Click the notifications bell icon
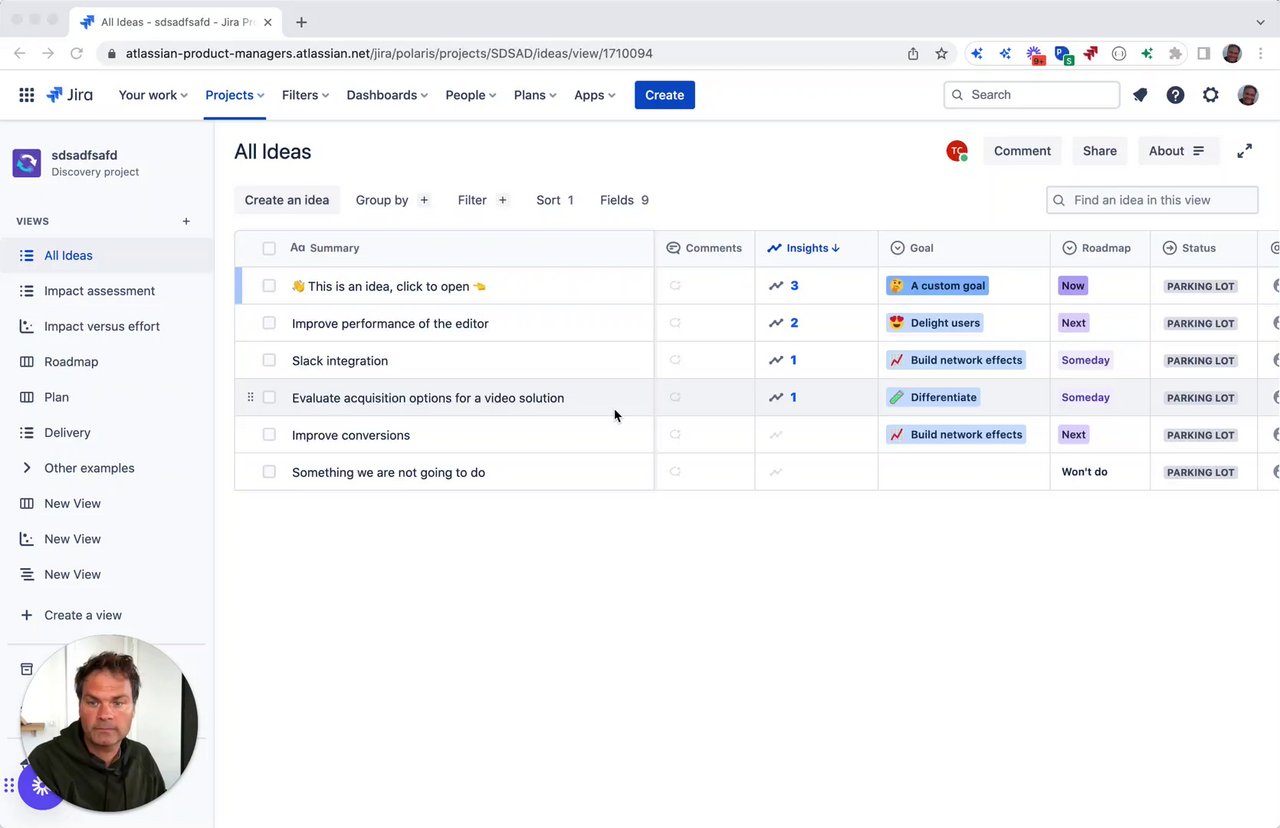 click(1140, 95)
